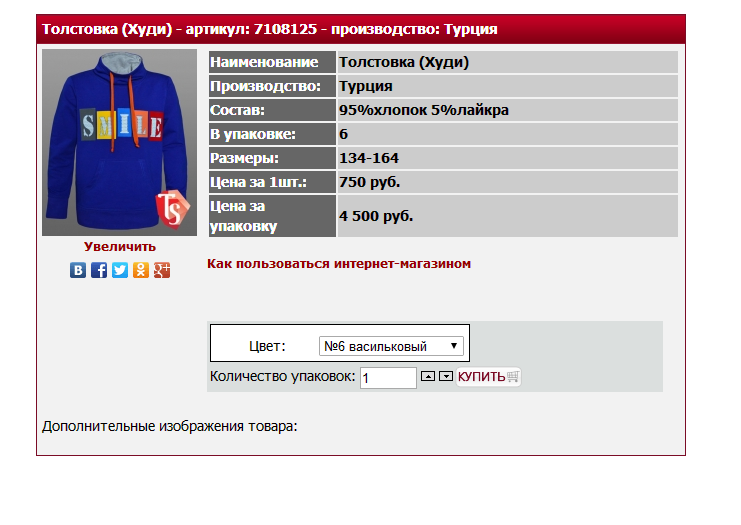Open Как пользоваться интернет-магазином link
This screenshot has width=741, height=525.
pyautogui.click(x=339, y=264)
